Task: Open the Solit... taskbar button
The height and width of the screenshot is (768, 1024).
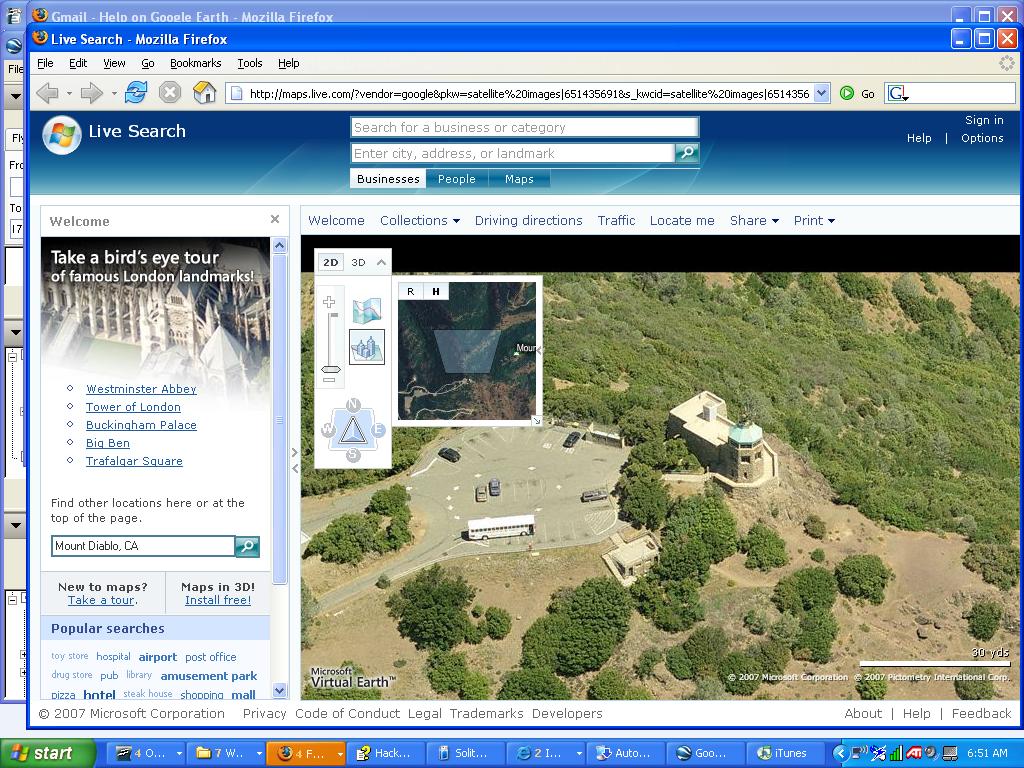Action: 465,753
